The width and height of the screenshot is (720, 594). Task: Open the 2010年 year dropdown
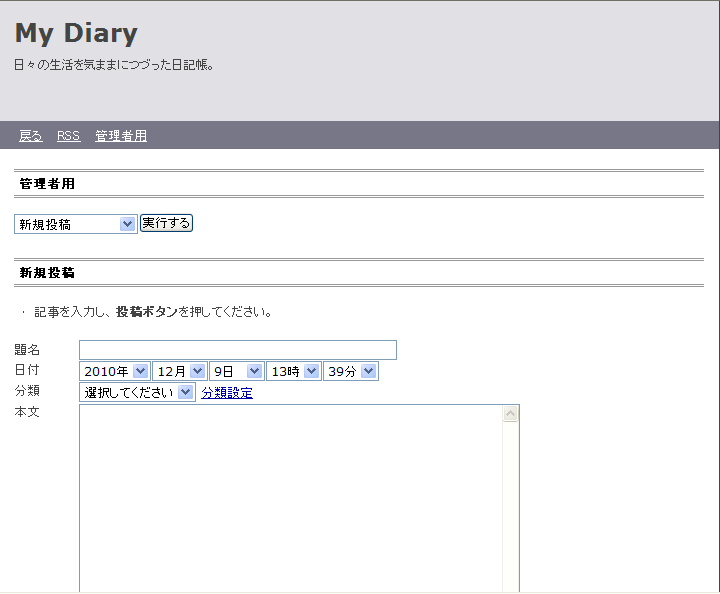click(x=114, y=371)
